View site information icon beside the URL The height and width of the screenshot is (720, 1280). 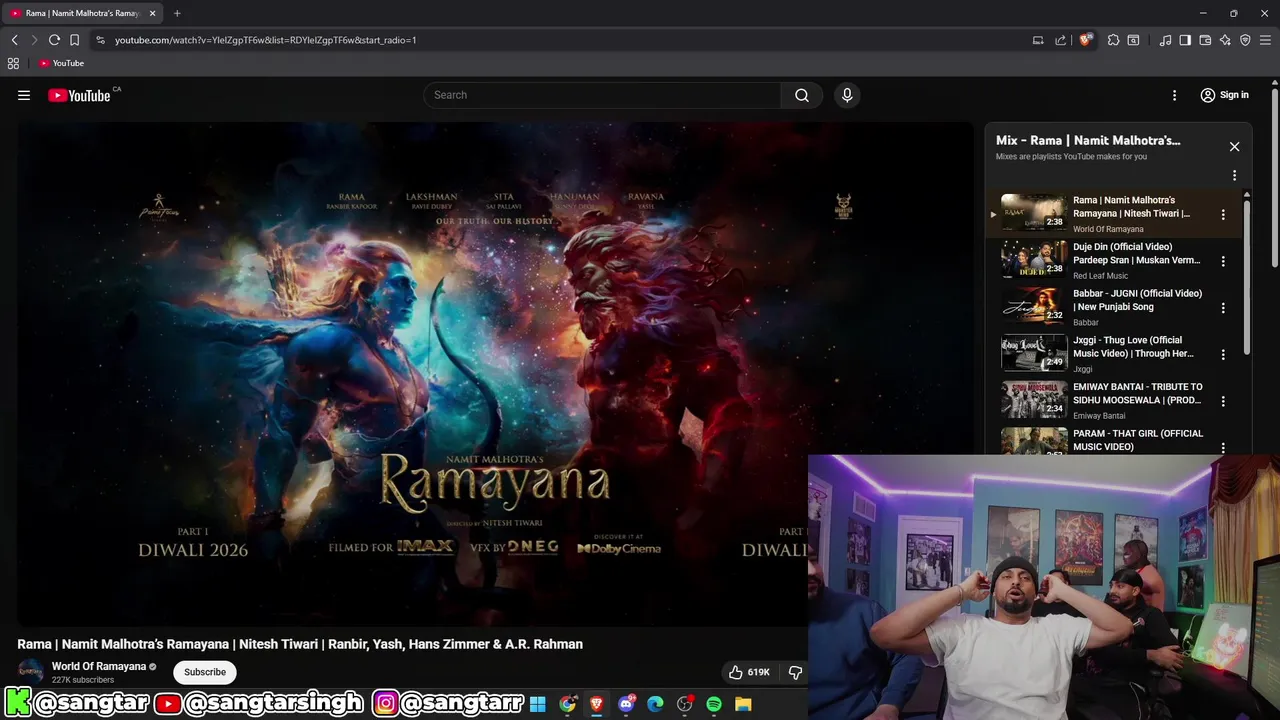pyautogui.click(x=100, y=40)
